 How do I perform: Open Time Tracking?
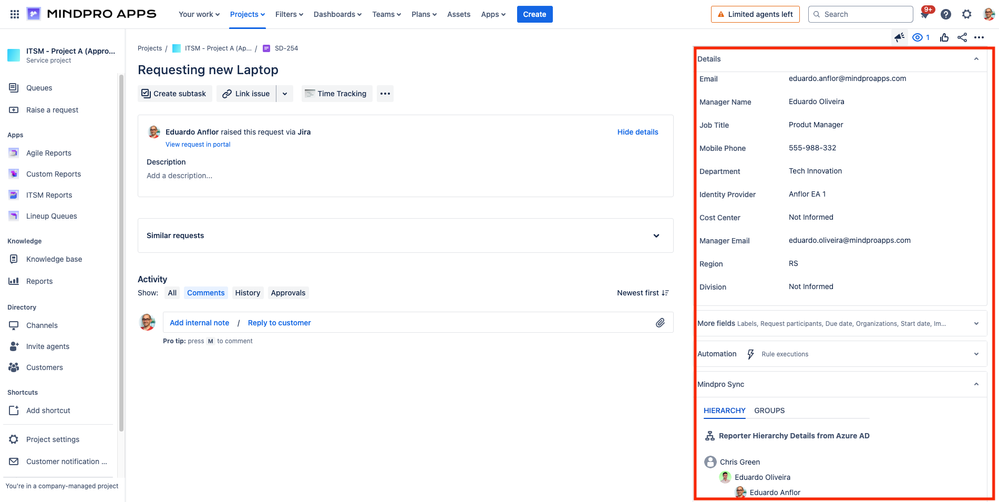pyautogui.click(x=336, y=94)
